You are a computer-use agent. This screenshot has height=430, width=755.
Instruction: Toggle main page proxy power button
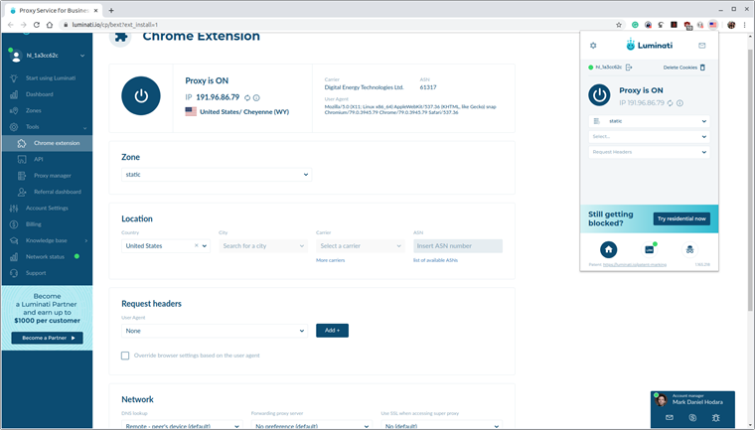point(141,96)
